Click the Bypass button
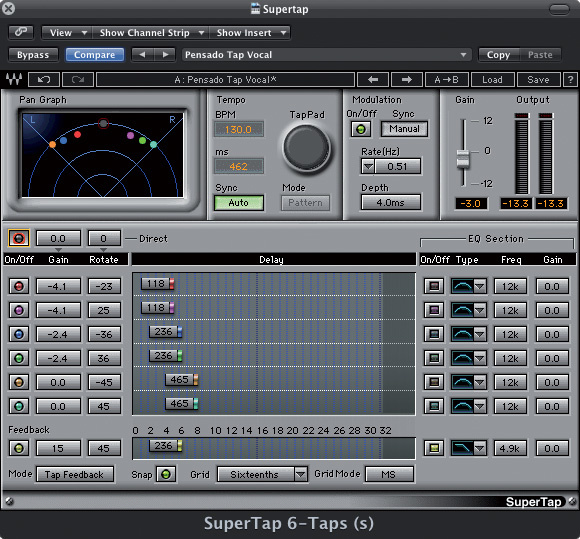The width and height of the screenshot is (580, 539). coord(33,55)
